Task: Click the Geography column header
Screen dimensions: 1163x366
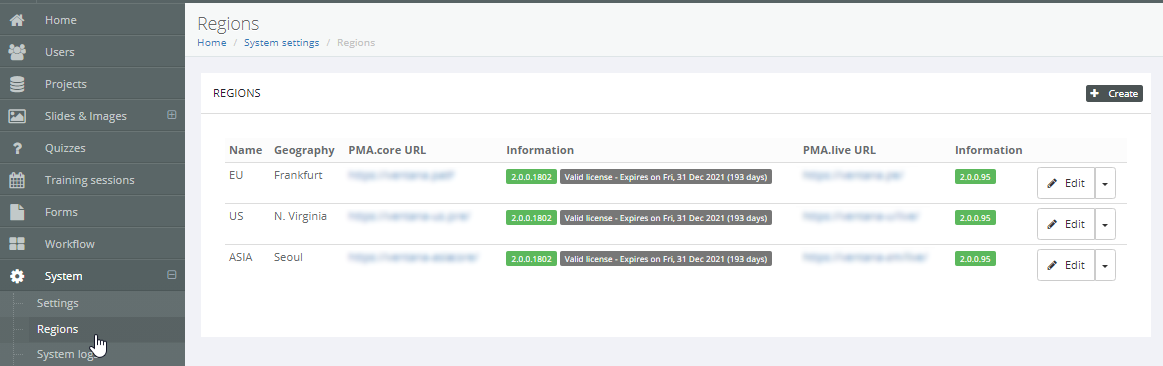Action: [304, 150]
